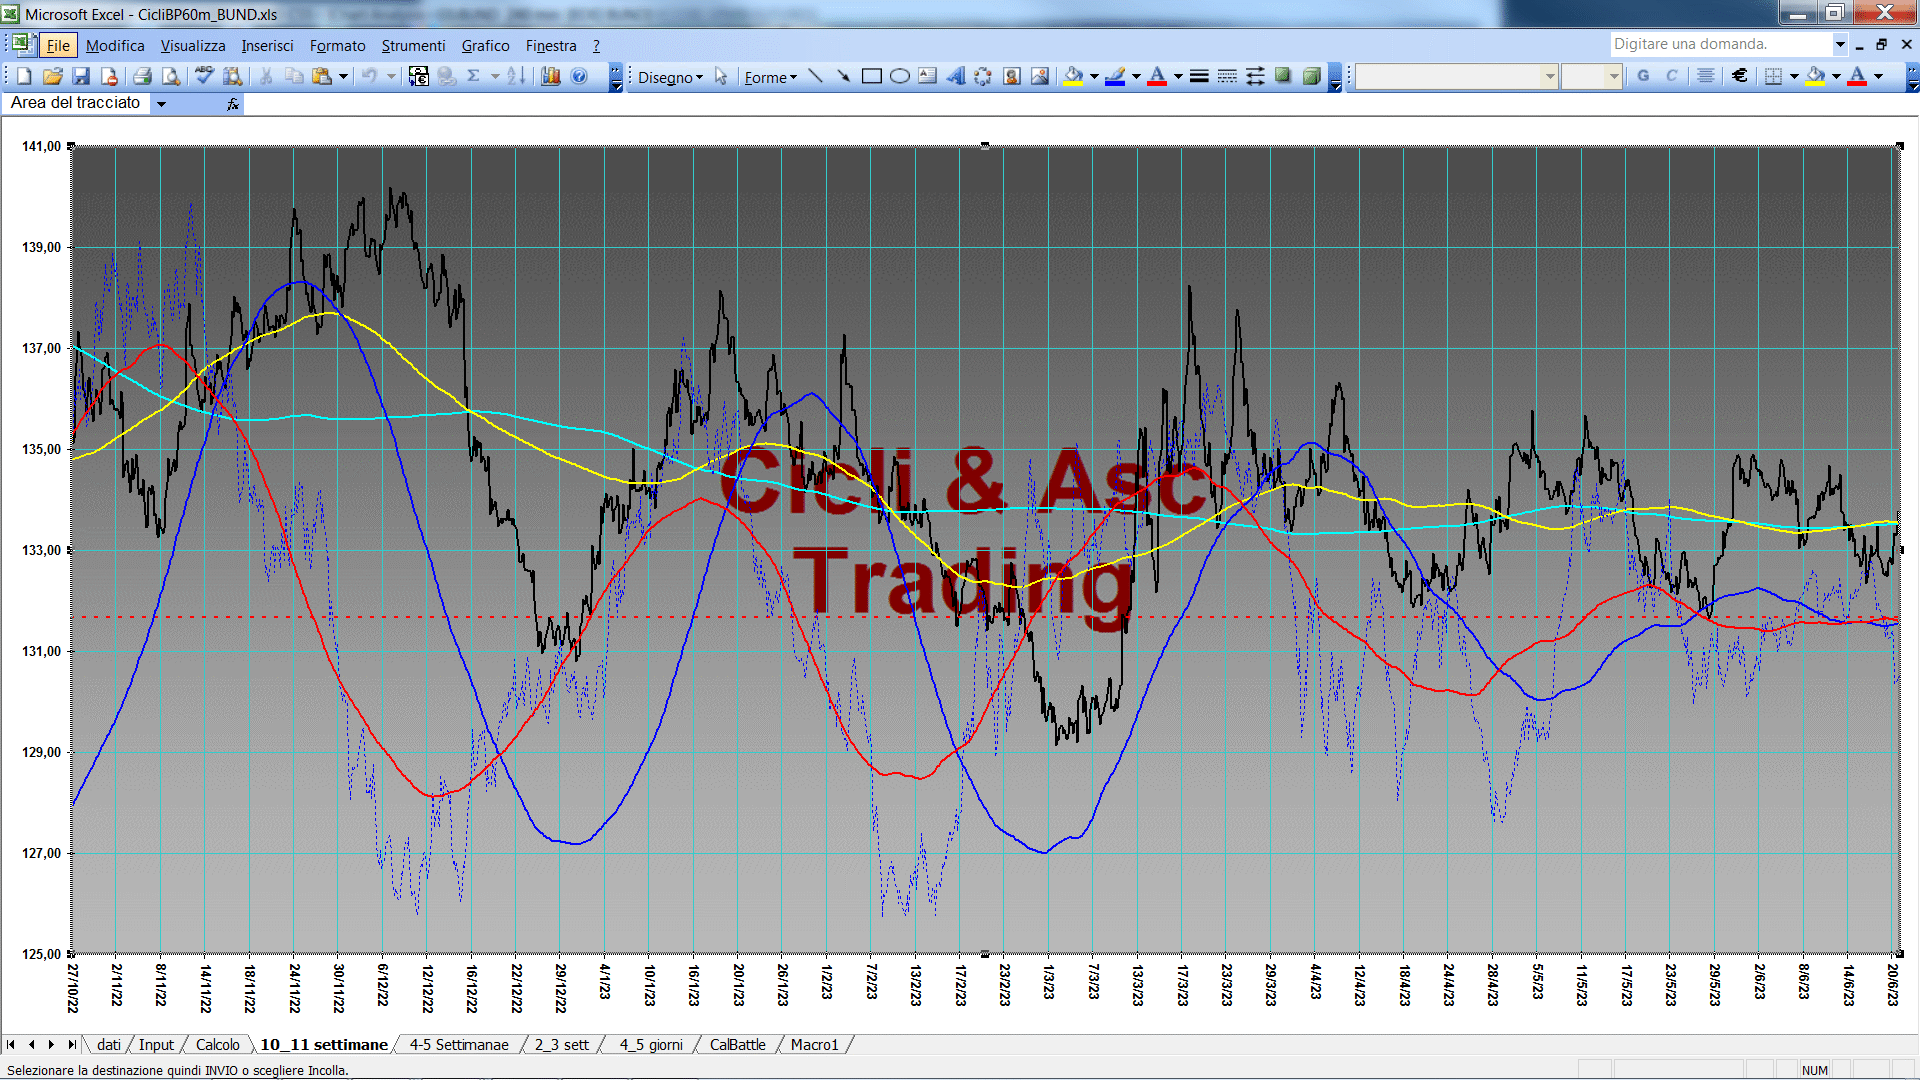The height and width of the screenshot is (1080, 1920).
Task: Open the Modifica menu
Action: tap(115, 45)
